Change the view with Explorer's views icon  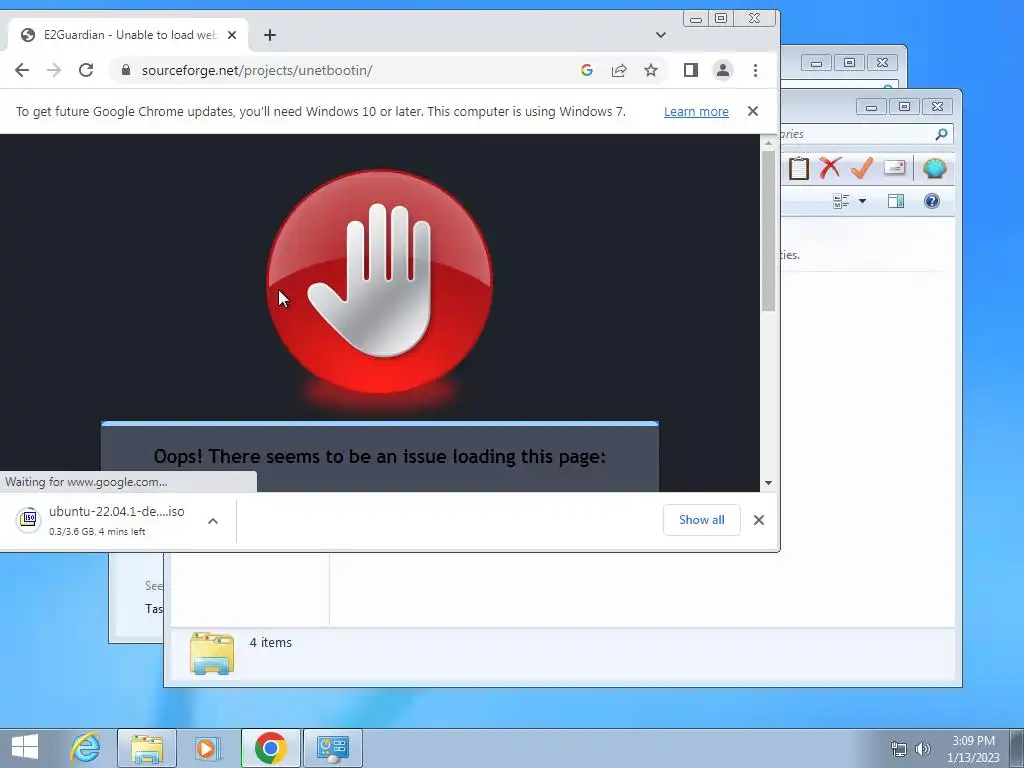(x=841, y=201)
